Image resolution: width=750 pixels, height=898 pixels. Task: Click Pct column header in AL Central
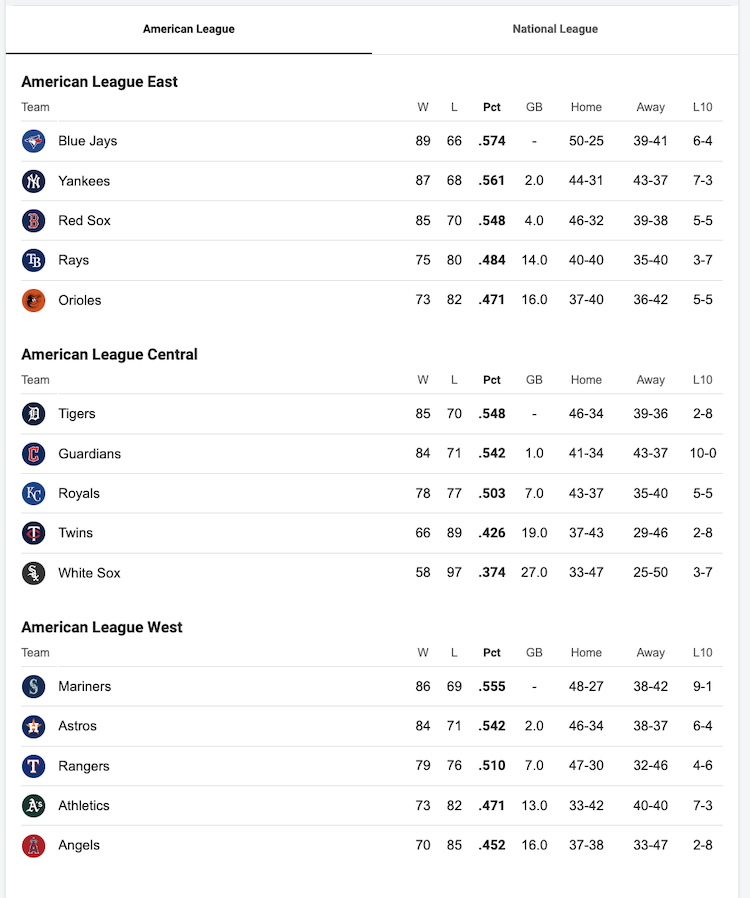(x=492, y=380)
